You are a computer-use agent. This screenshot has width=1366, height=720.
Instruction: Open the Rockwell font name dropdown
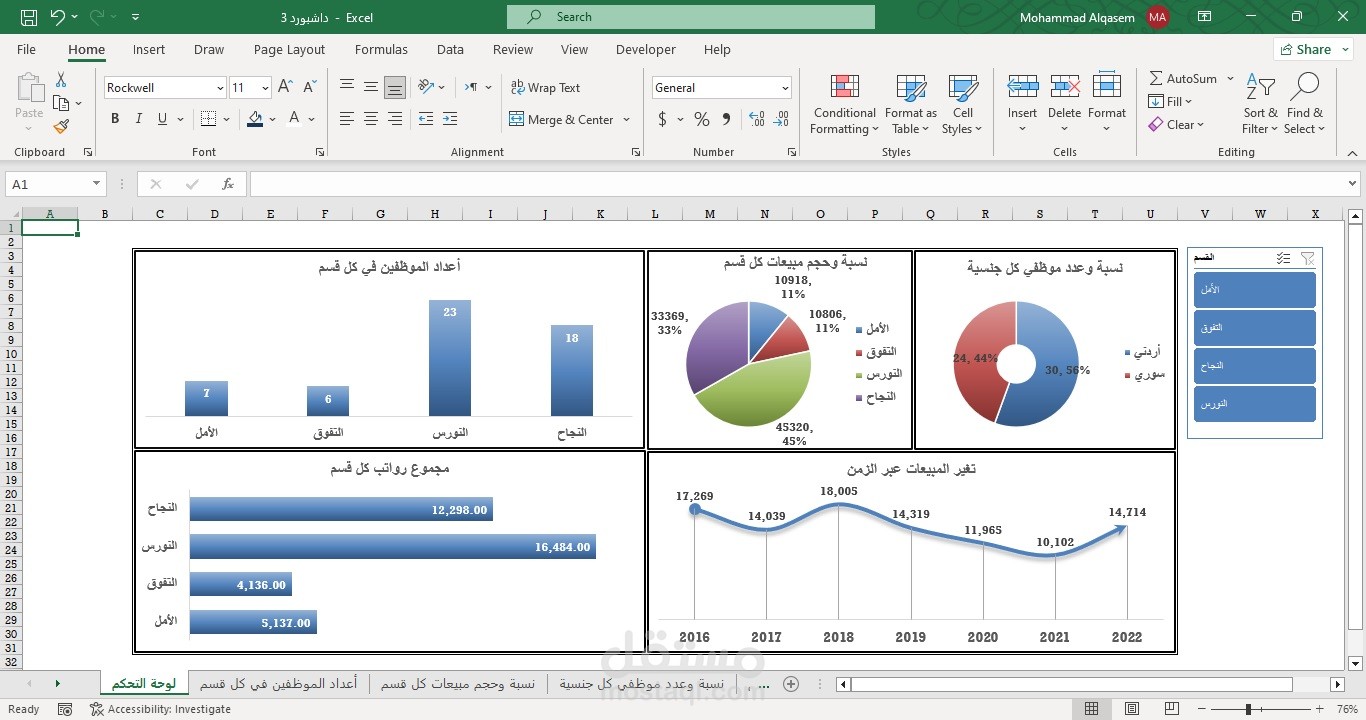pos(220,88)
